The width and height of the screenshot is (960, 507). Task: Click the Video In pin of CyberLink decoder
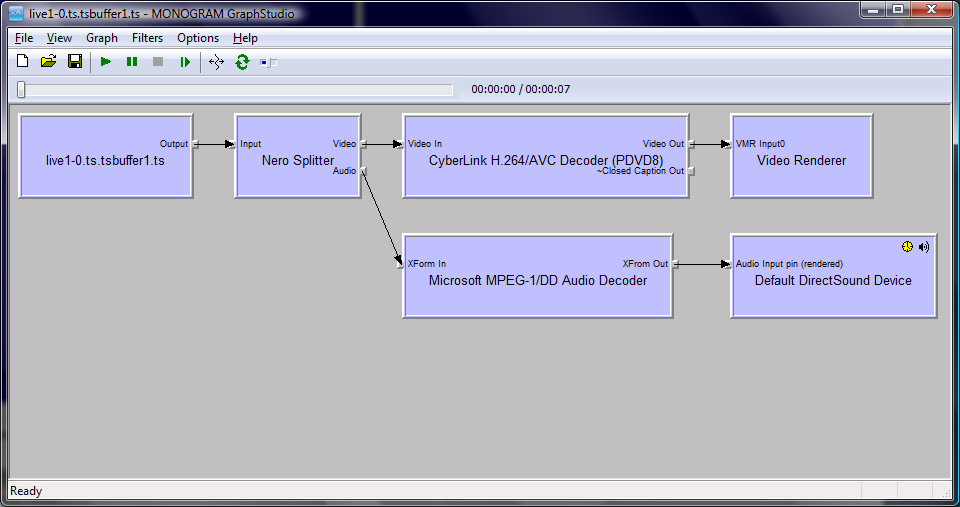pos(401,144)
